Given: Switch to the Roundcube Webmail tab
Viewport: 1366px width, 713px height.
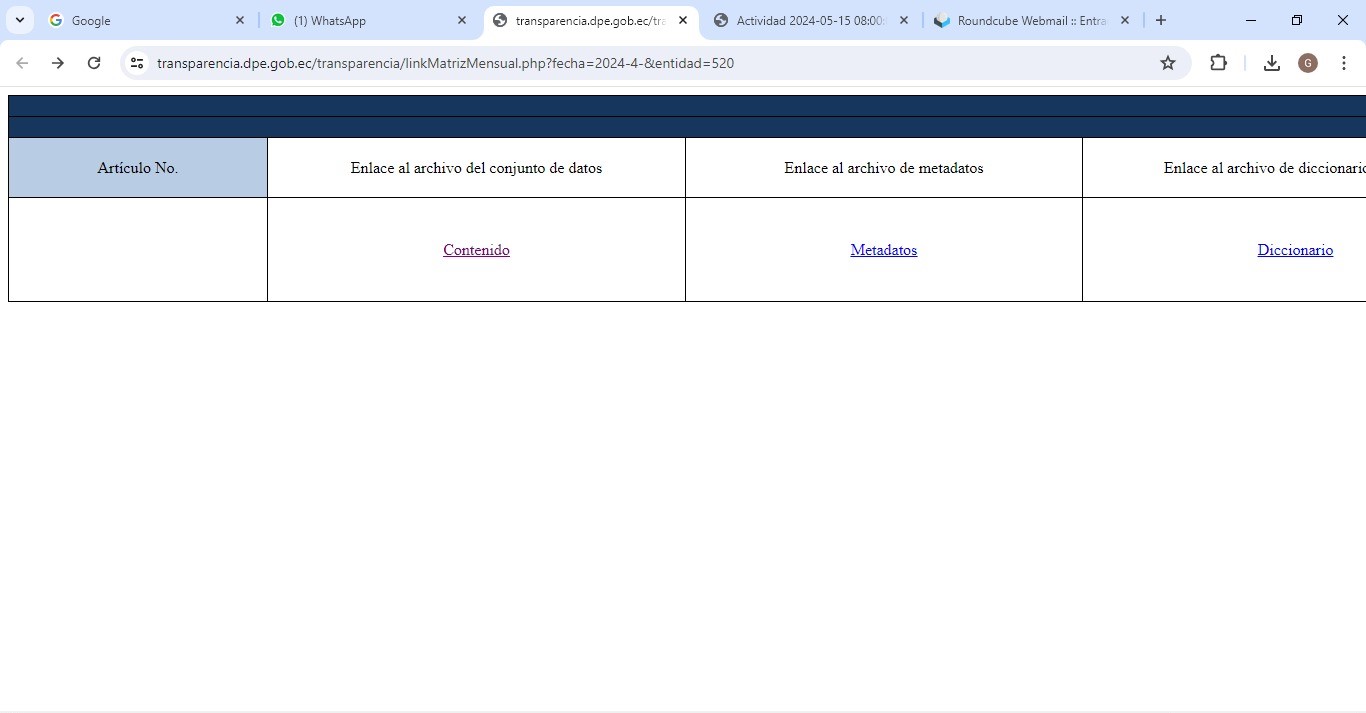Looking at the screenshot, I should [x=1030, y=20].
